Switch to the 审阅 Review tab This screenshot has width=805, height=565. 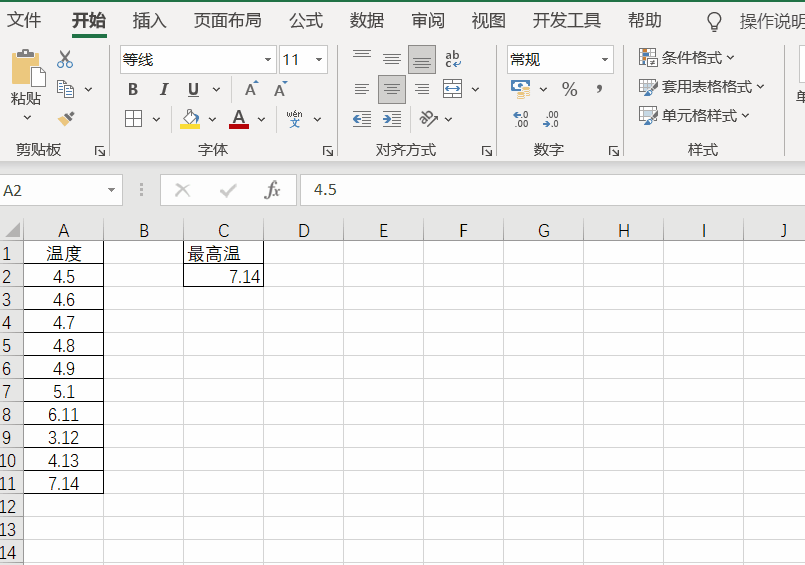(428, 21)
